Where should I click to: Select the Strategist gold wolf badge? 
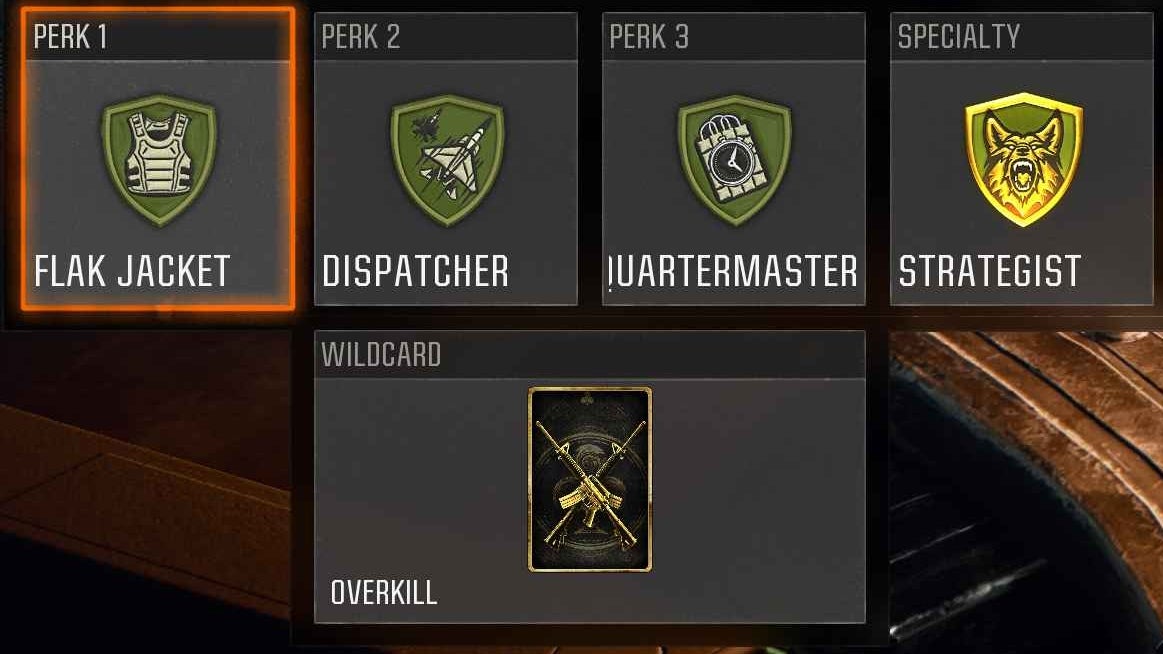pos(1024,159)
